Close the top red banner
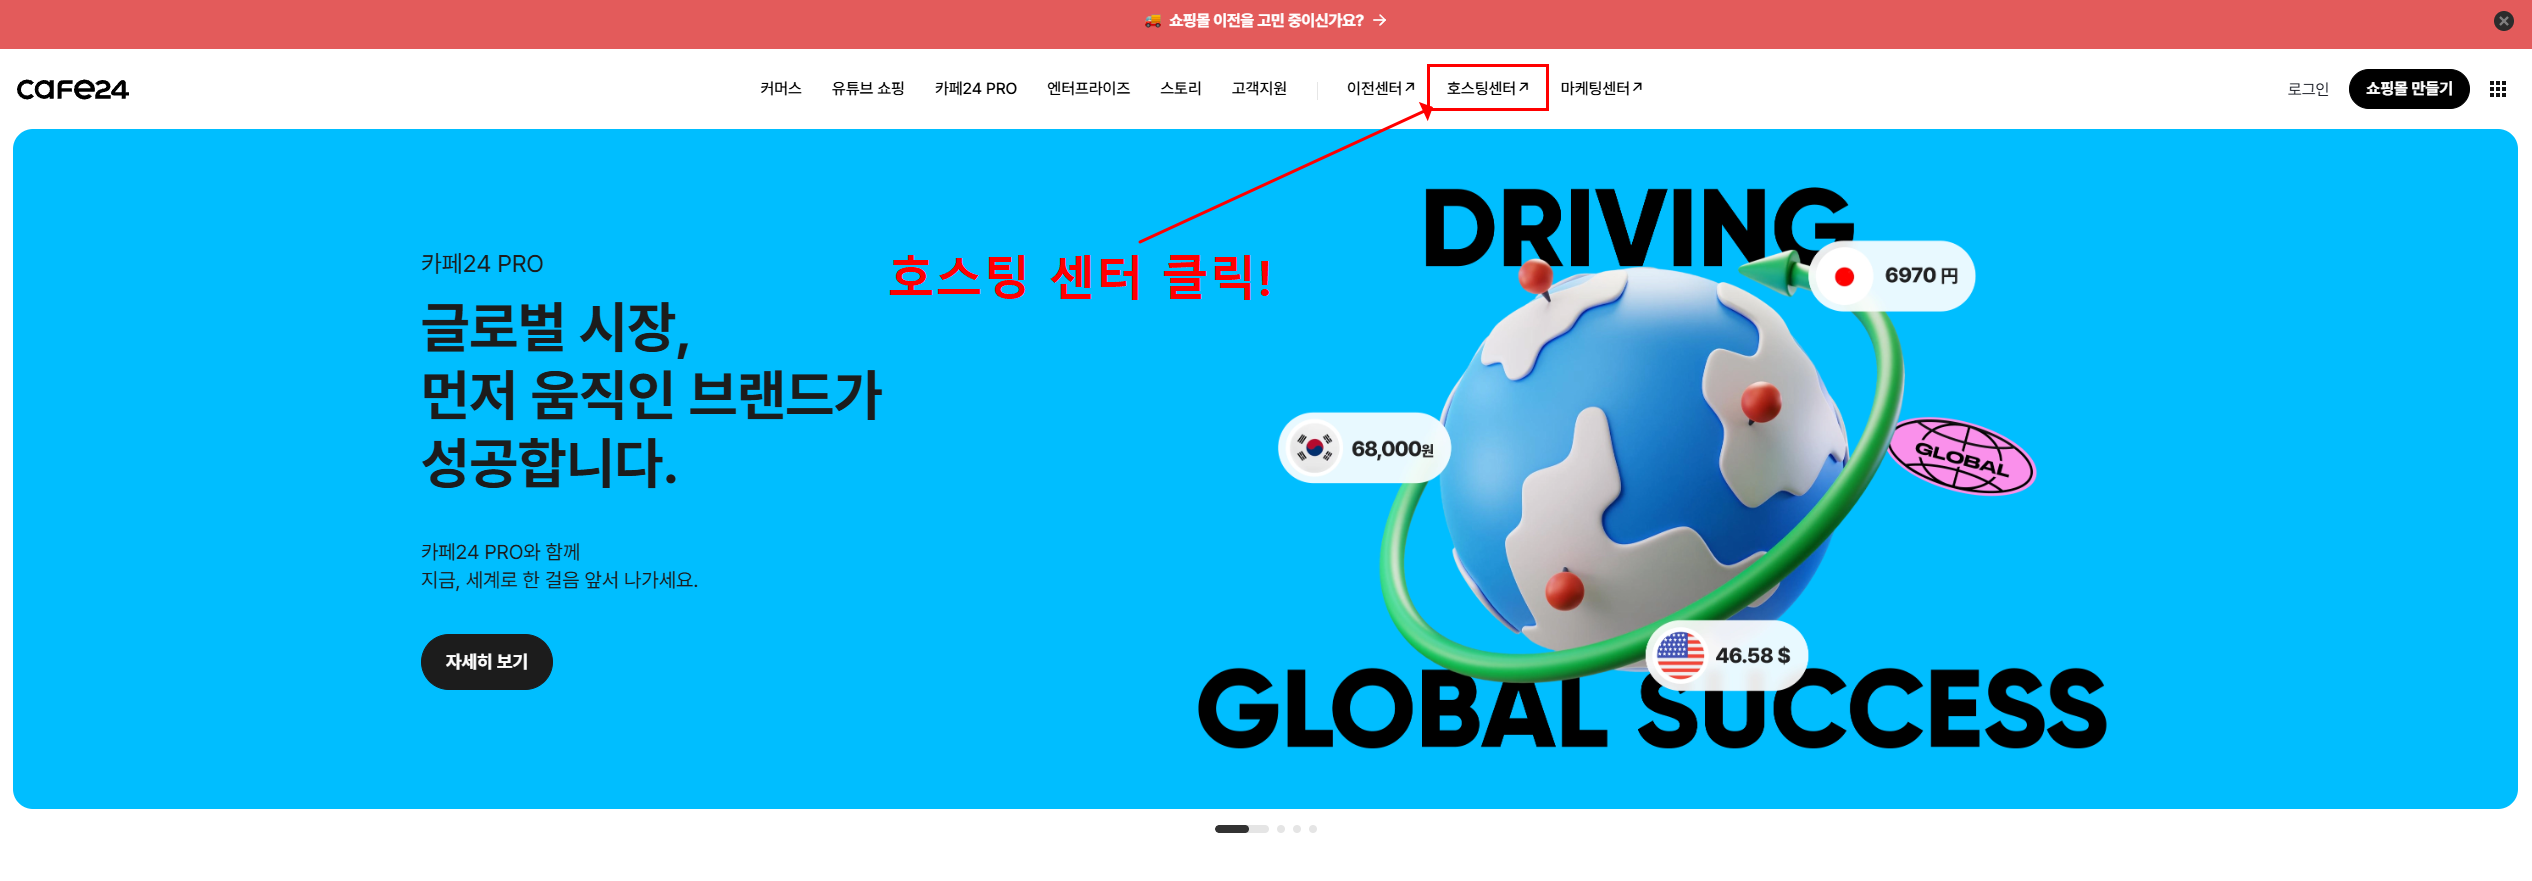This screenshot has width=2532, height=881. click(2503, 21)
